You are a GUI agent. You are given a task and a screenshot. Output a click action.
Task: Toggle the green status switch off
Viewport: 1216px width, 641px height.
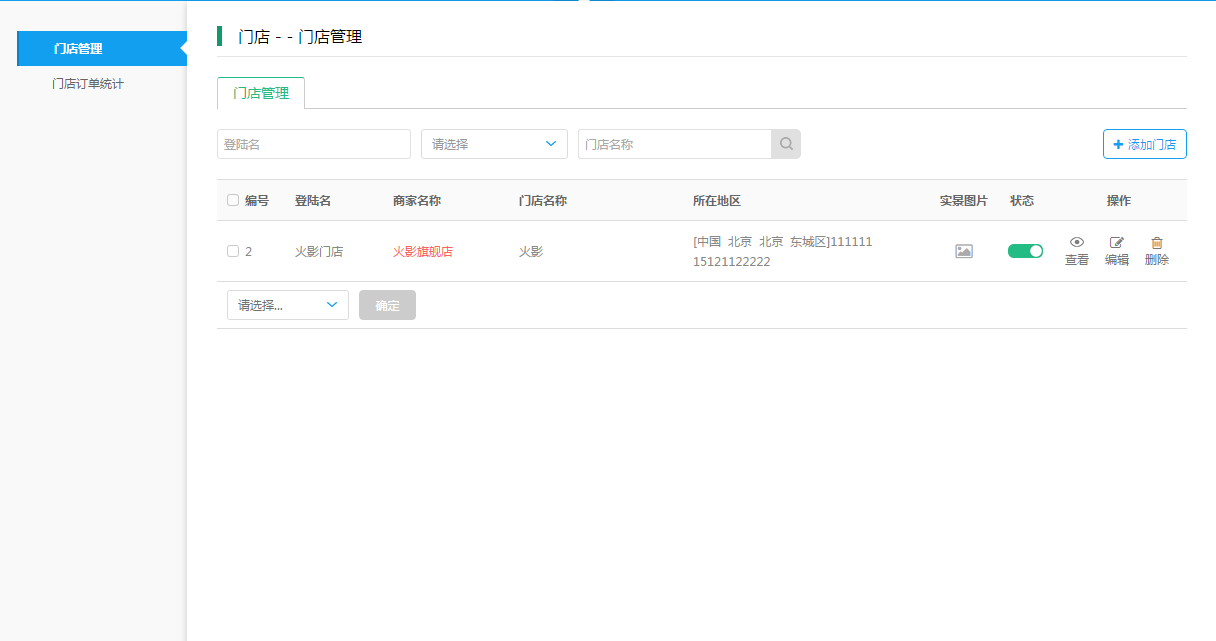coord(1025,251)
